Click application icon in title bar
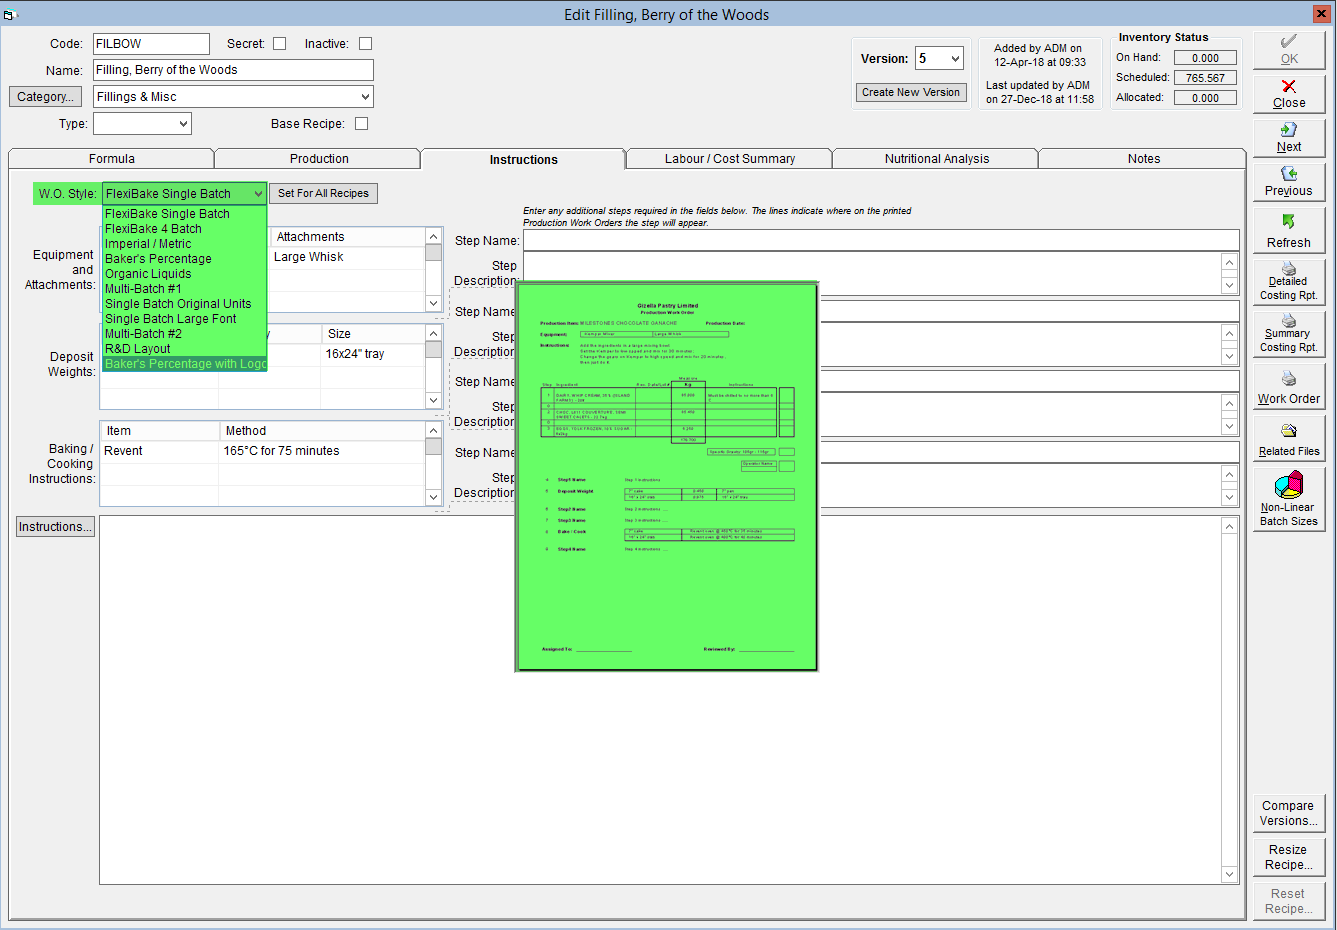 click(x=11, y=14)
